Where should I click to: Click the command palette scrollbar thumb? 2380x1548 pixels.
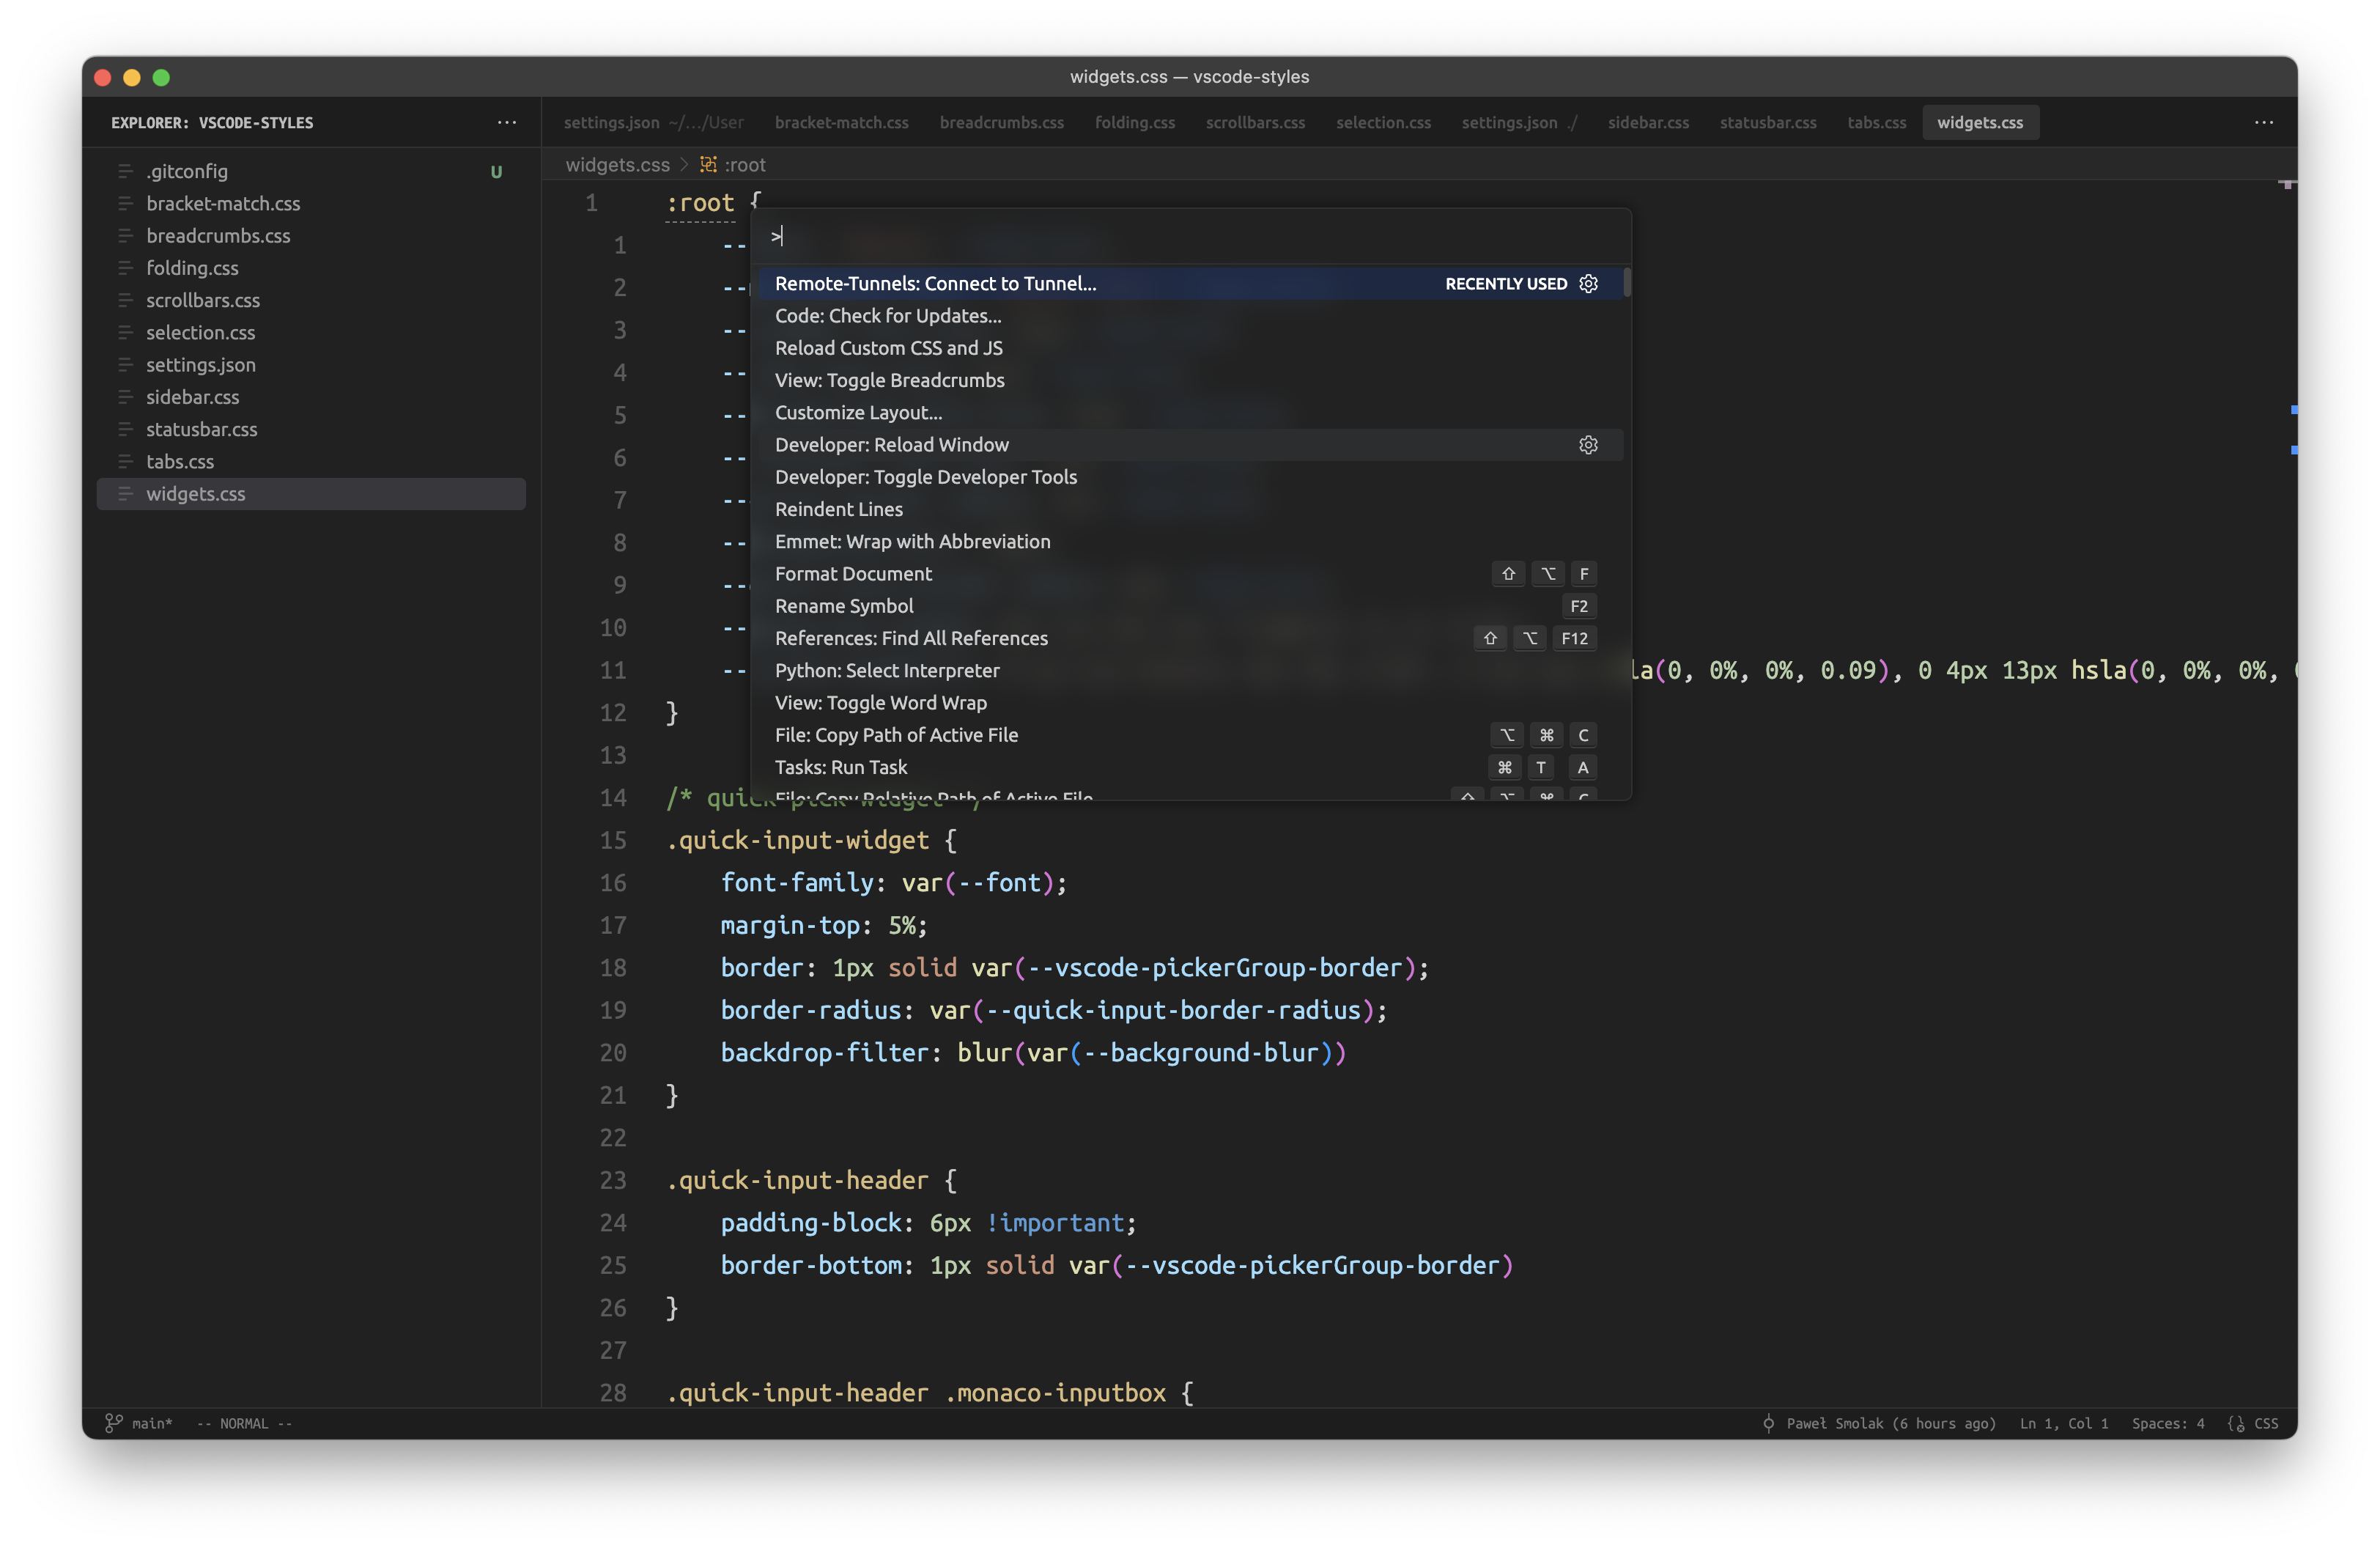tap(1627, 283)
